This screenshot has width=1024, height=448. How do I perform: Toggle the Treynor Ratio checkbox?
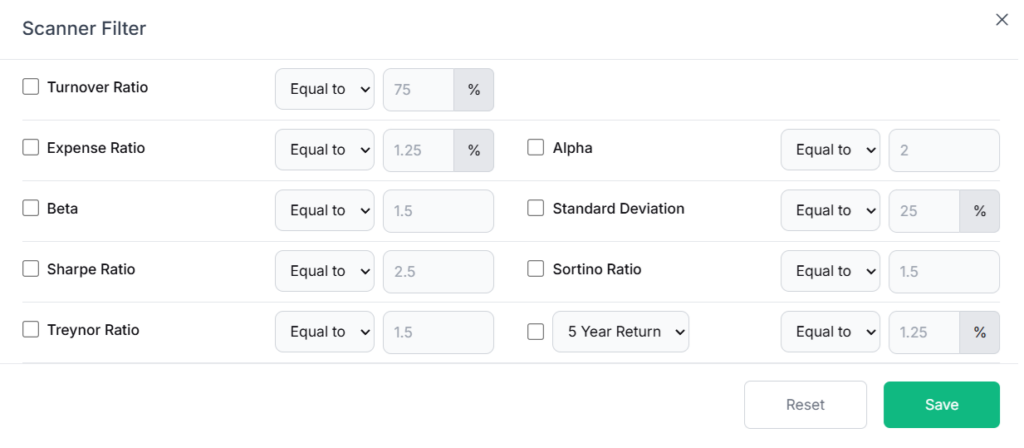click(31, 330)
